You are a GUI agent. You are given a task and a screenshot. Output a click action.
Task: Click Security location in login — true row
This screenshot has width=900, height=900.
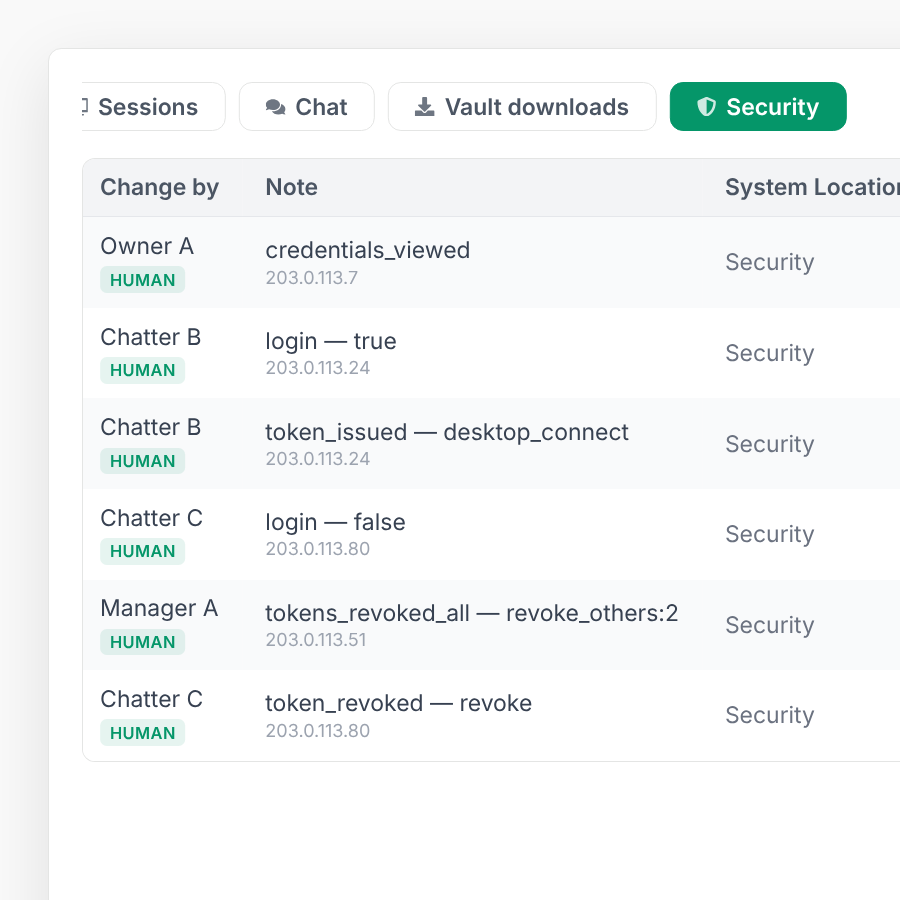coord(770,353)
